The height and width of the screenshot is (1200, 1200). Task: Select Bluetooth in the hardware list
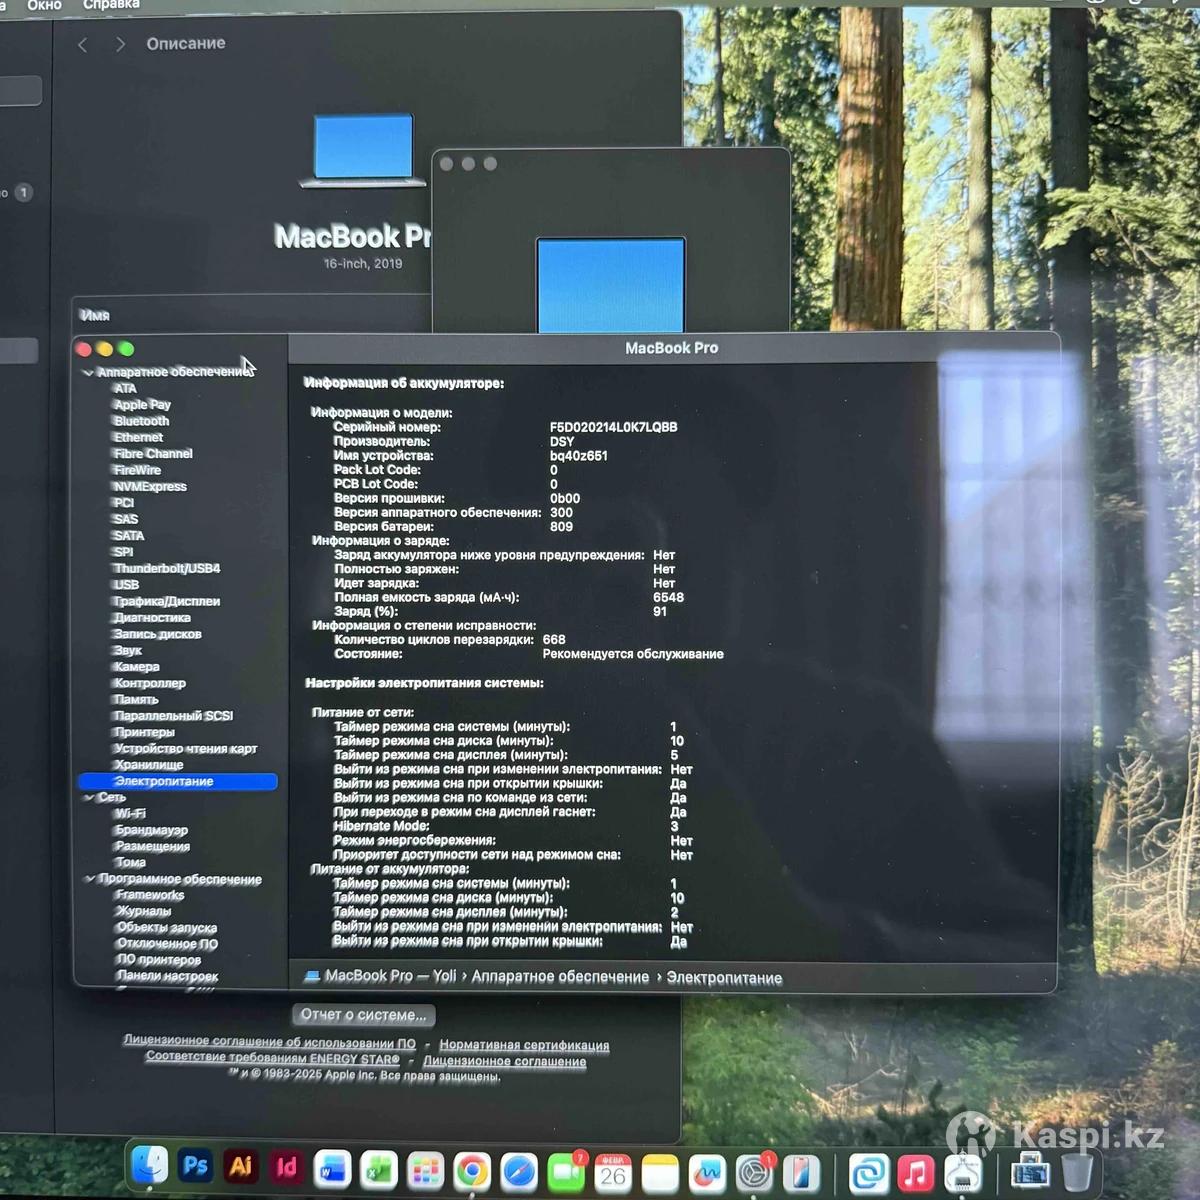coord(141,421)
